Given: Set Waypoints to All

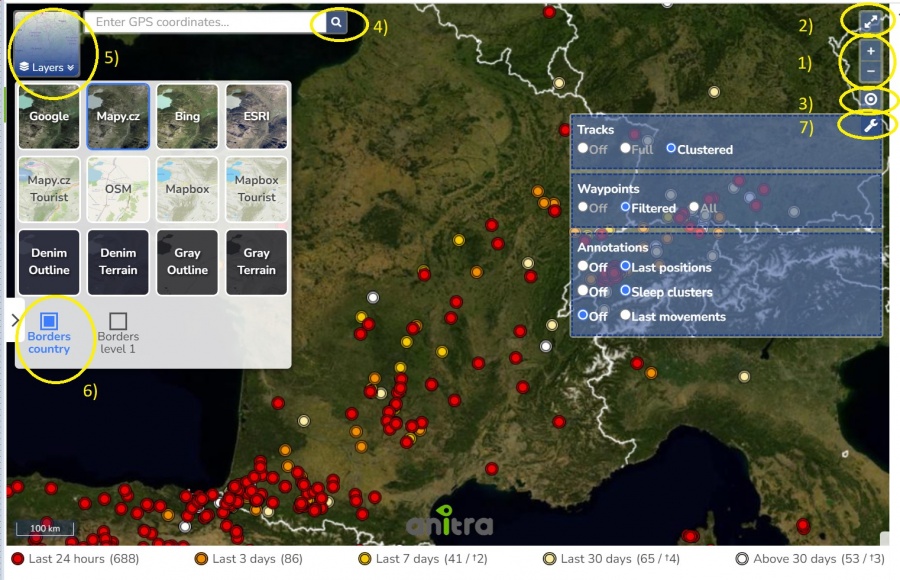Looking at the screenshot, I should (694, 208).
